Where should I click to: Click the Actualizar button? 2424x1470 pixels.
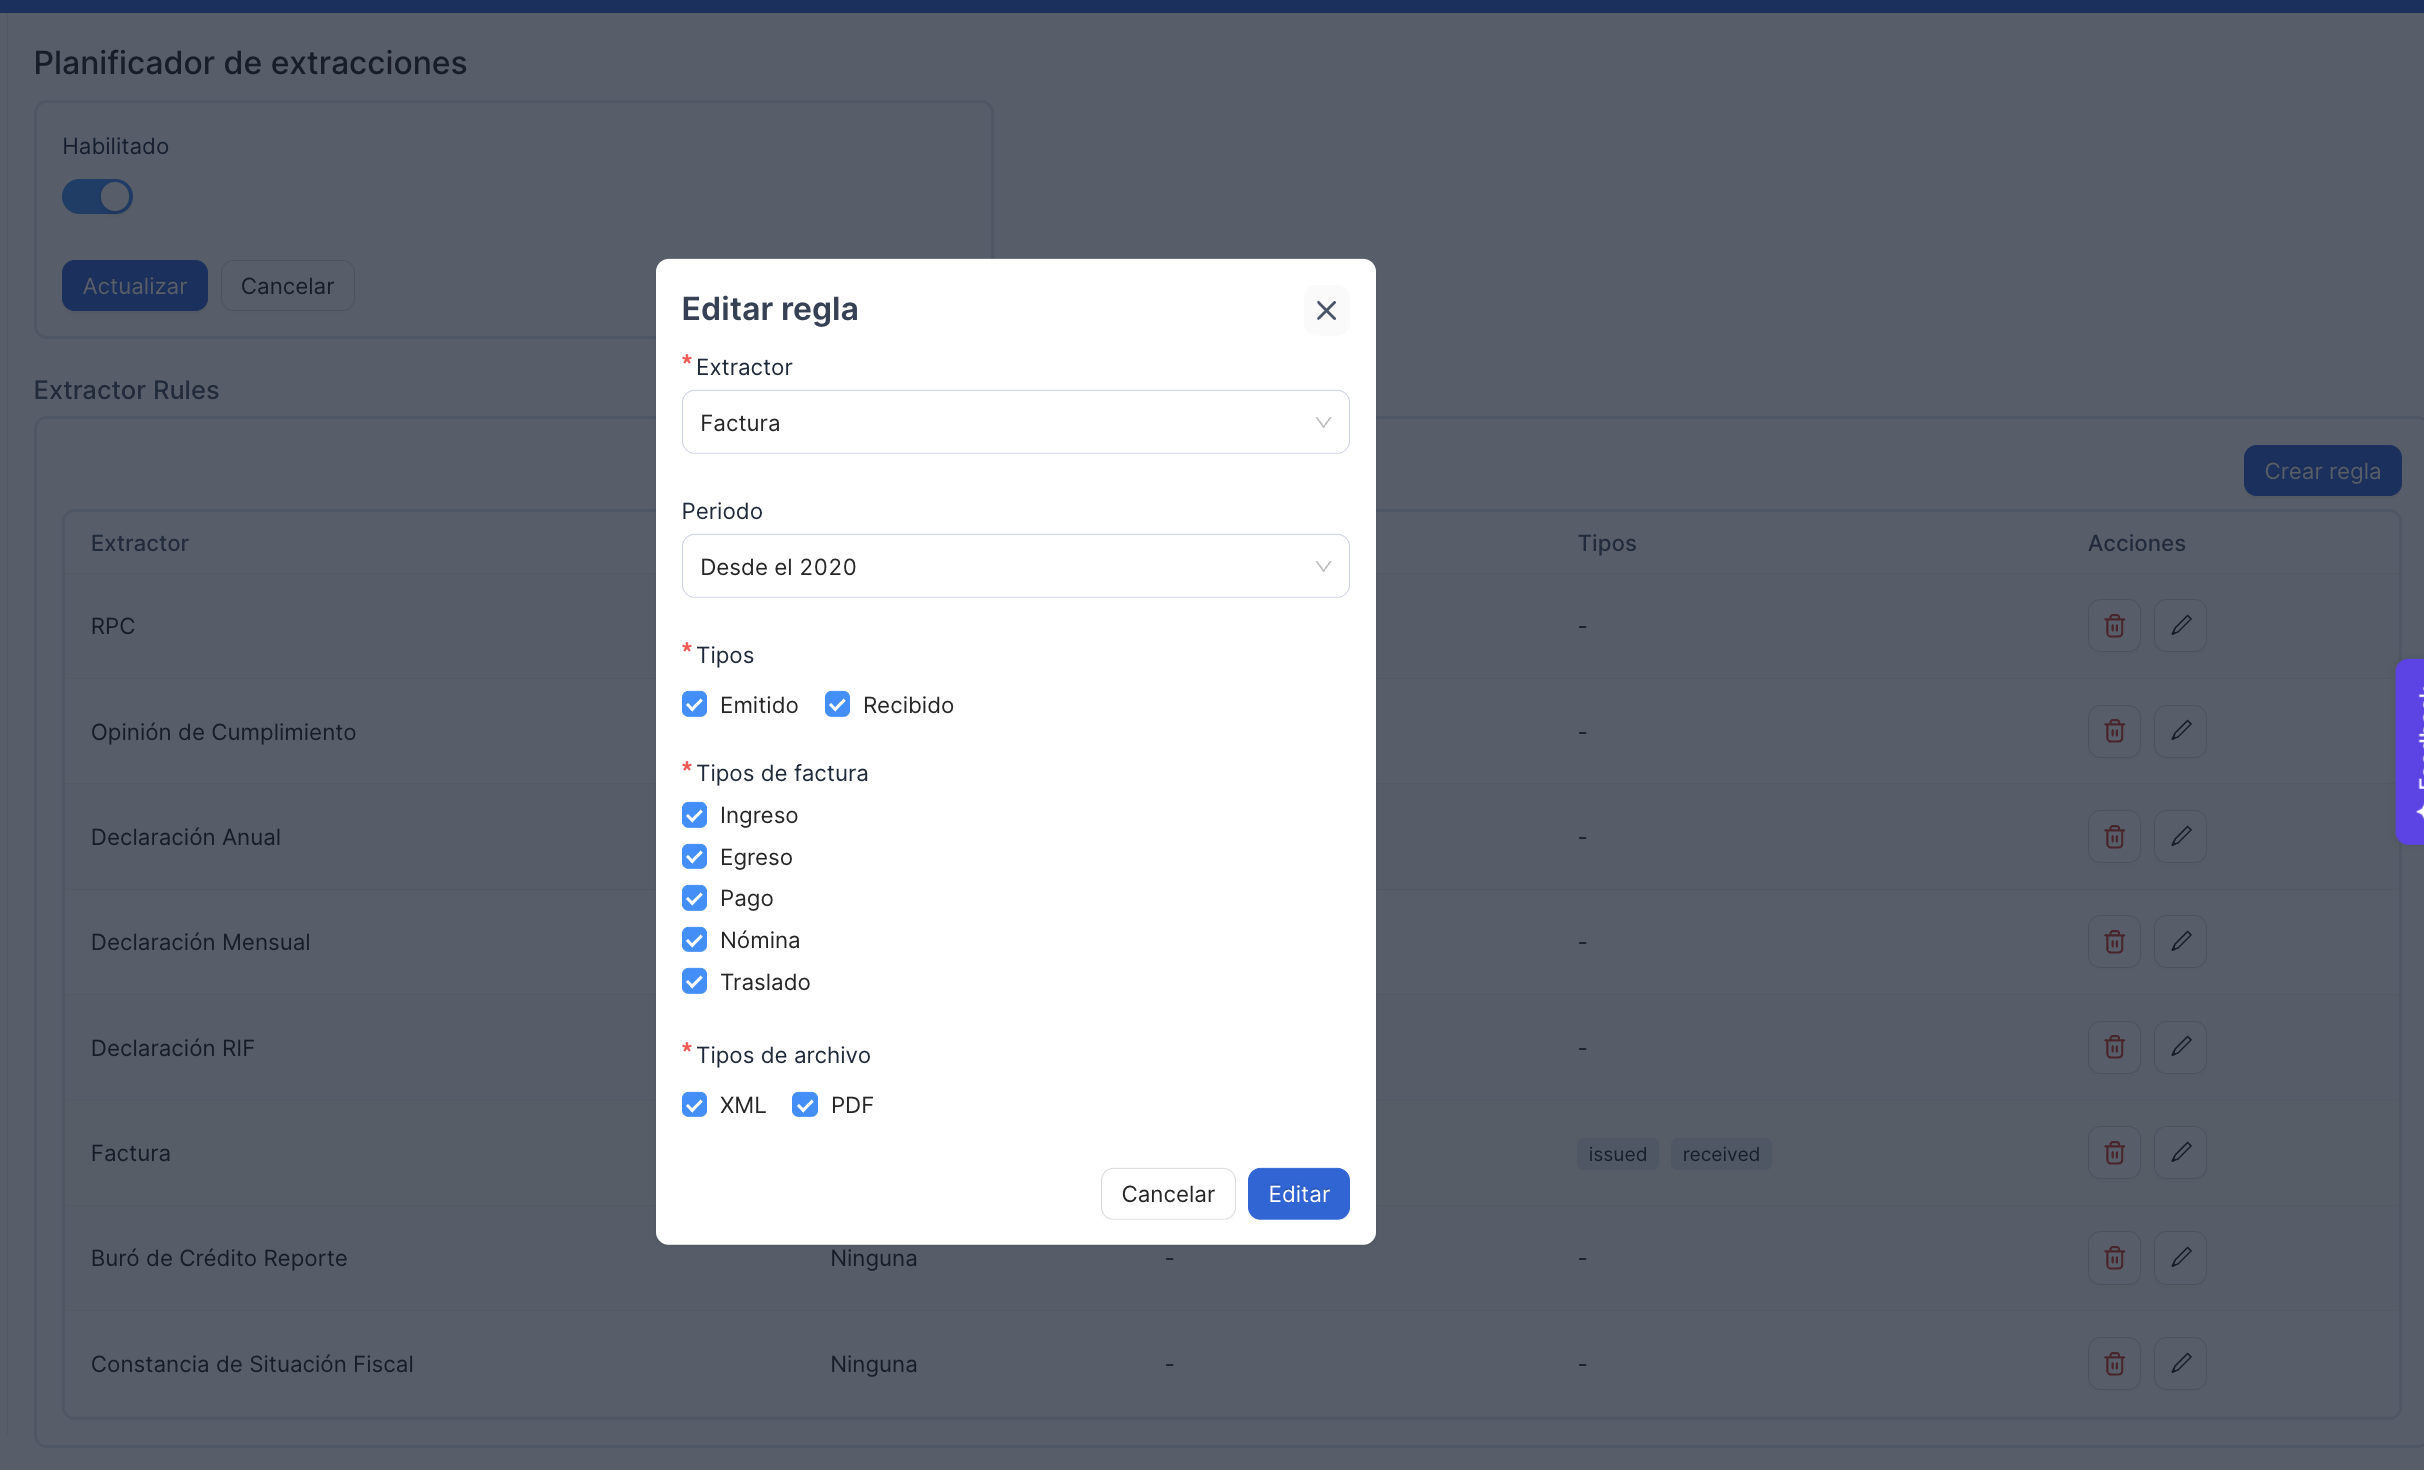tap(135, 286)
